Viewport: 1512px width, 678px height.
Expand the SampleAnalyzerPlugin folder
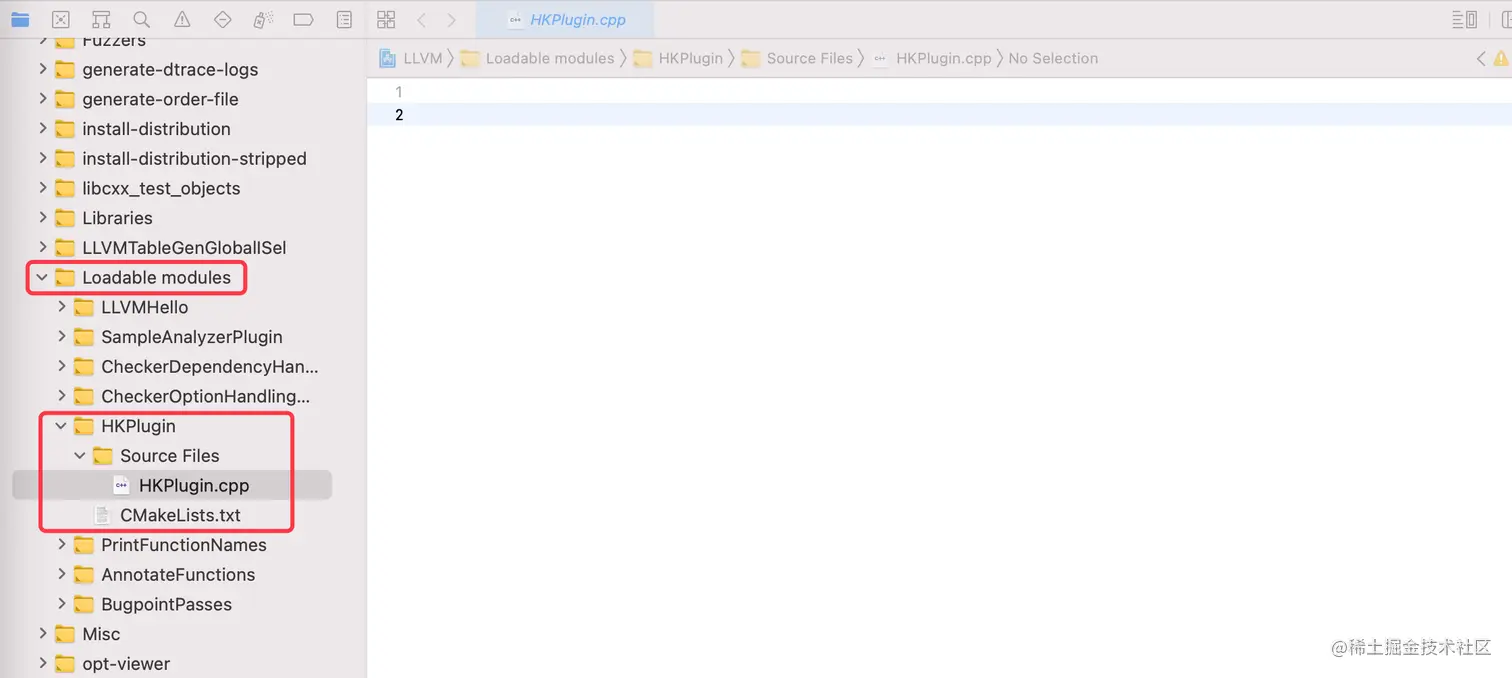[x=61, y=337]
